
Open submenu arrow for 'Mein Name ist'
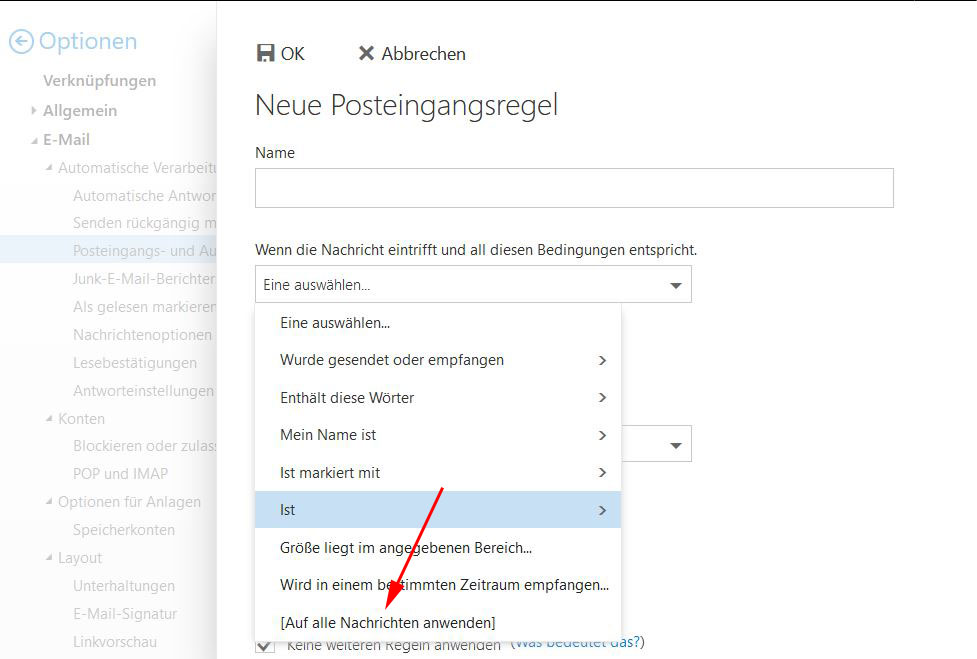[602, 435]
